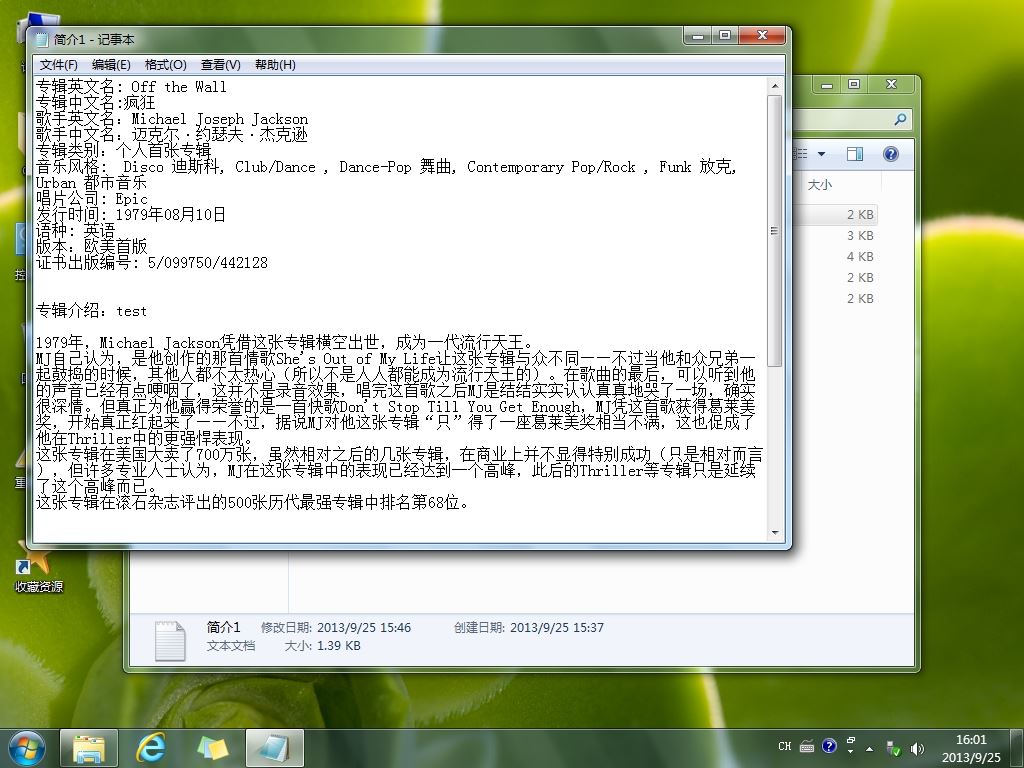Toggle the preview pane icon in Explorer
1024x768 pixels.
854,154
